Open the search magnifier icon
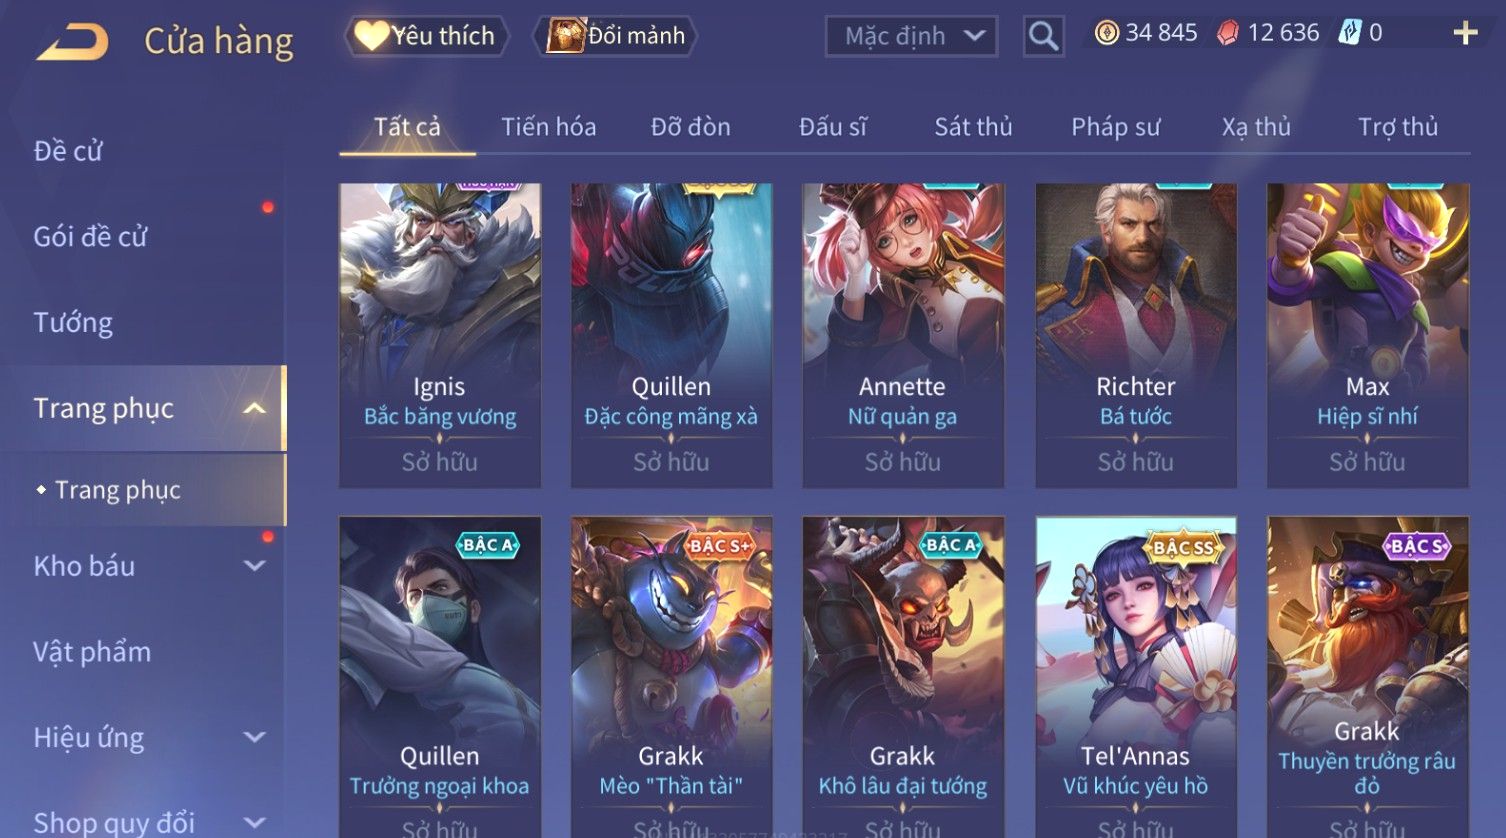 (x=1043, y=37)
